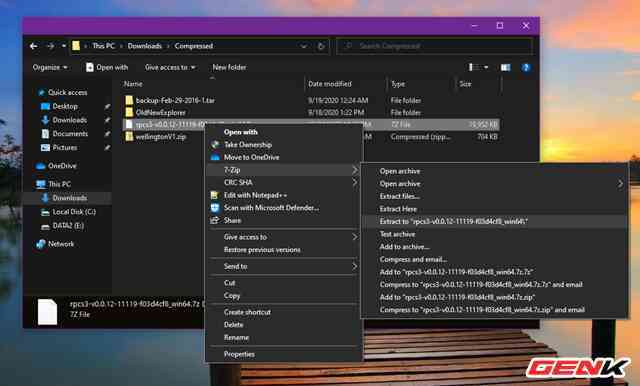Refresh the current folder
Image resolution: width=640 pixels, height=386 pixels.
tap(321, 46)
